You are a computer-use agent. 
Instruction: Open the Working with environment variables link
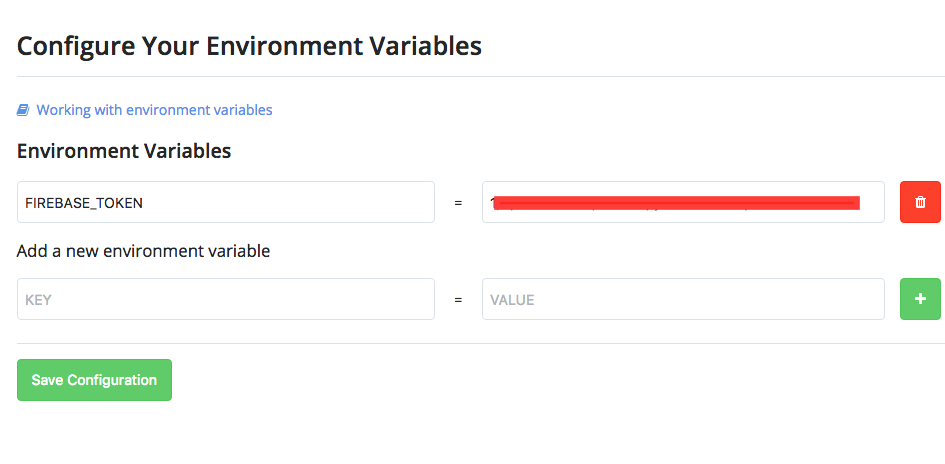click(x=154, y=110)
